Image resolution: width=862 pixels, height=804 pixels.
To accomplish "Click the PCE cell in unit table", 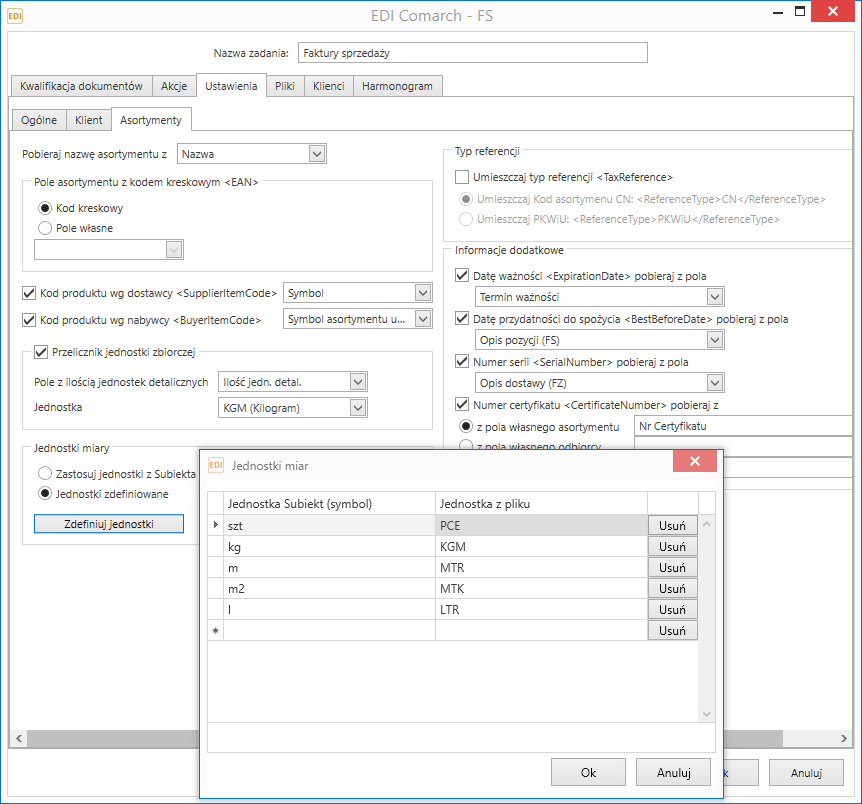I will [541, 525].
